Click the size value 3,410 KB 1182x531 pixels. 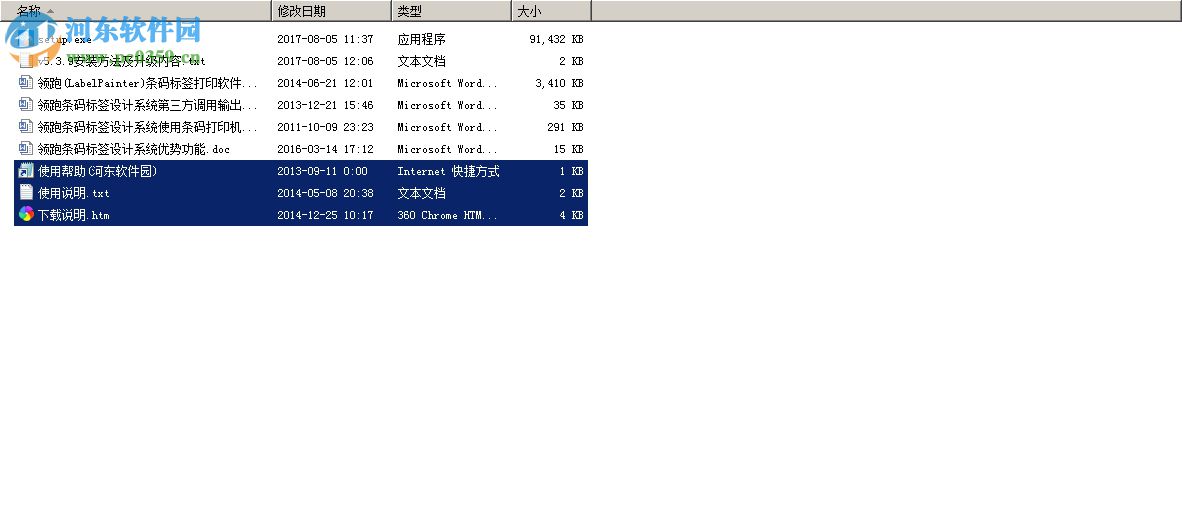pyautogui.click(x=559, y=83)
